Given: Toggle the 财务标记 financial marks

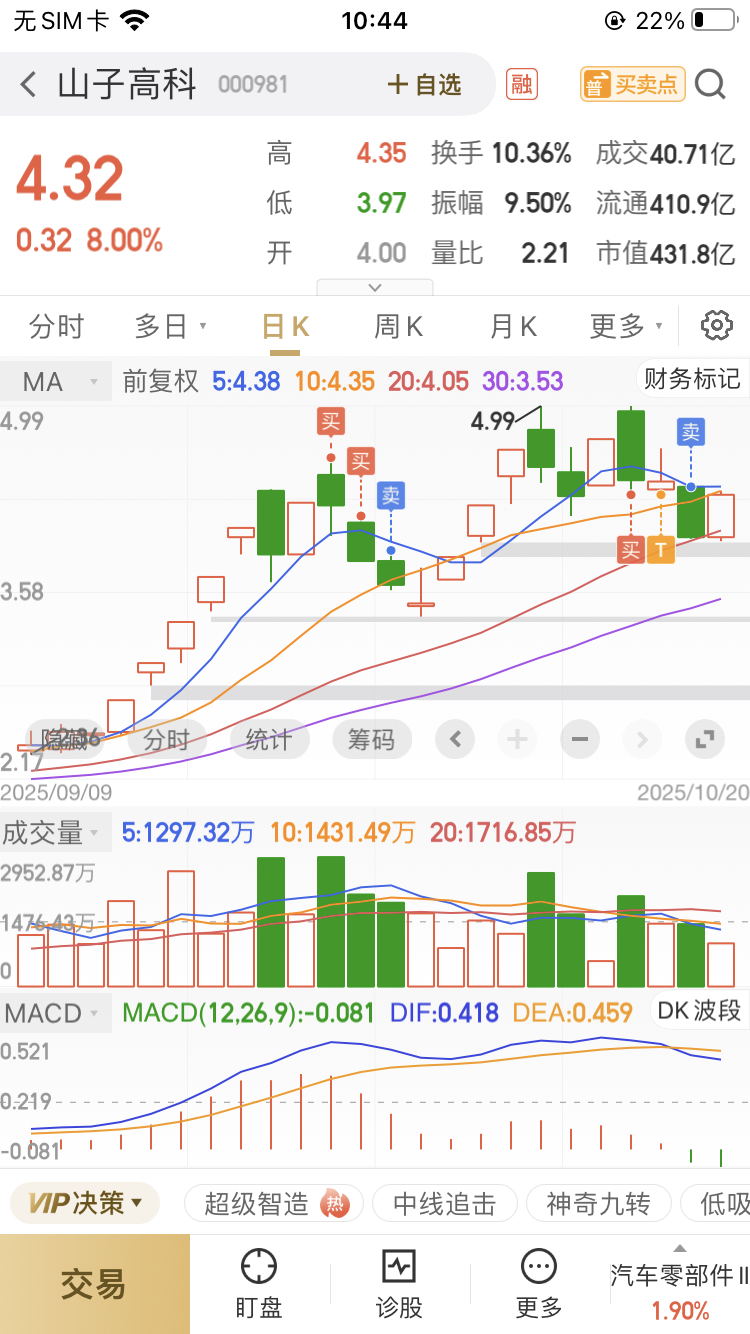Looking at the screenshot, I should tap(692, 379).
